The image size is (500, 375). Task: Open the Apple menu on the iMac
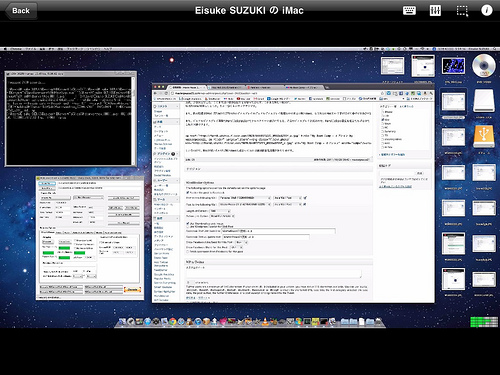5,49
